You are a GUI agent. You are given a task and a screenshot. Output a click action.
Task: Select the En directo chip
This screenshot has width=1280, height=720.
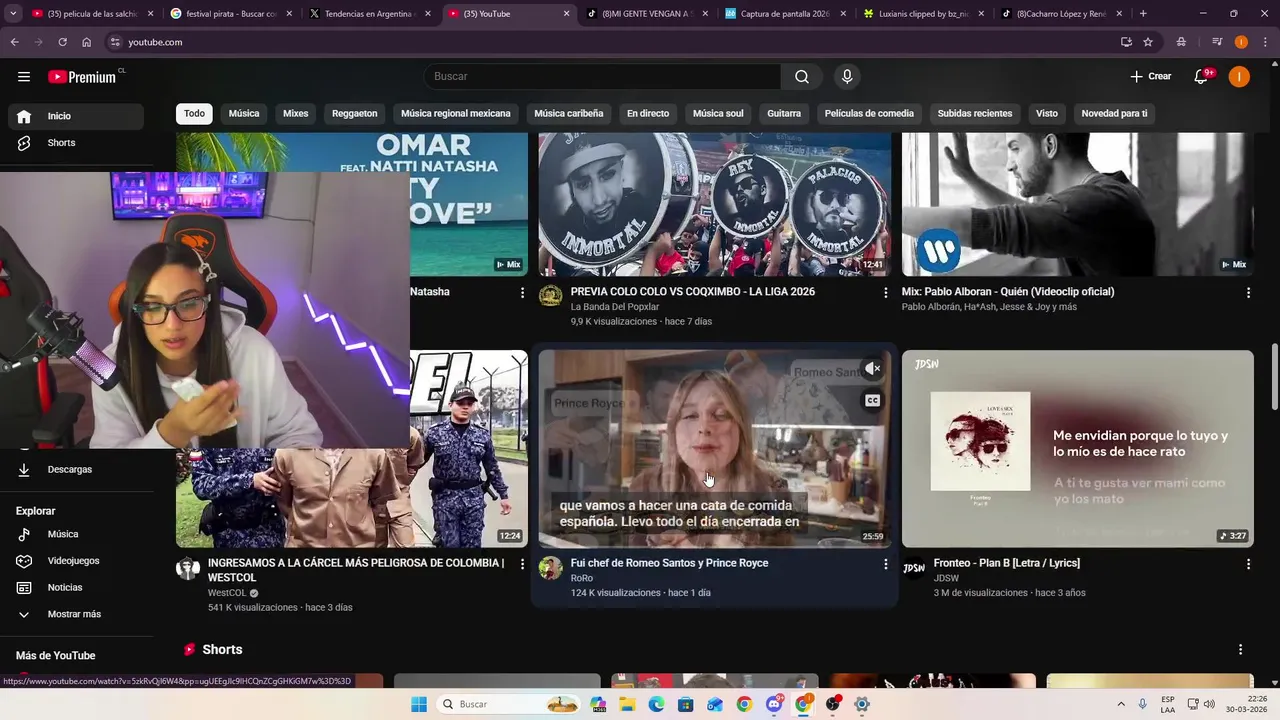tap(648, 114)
